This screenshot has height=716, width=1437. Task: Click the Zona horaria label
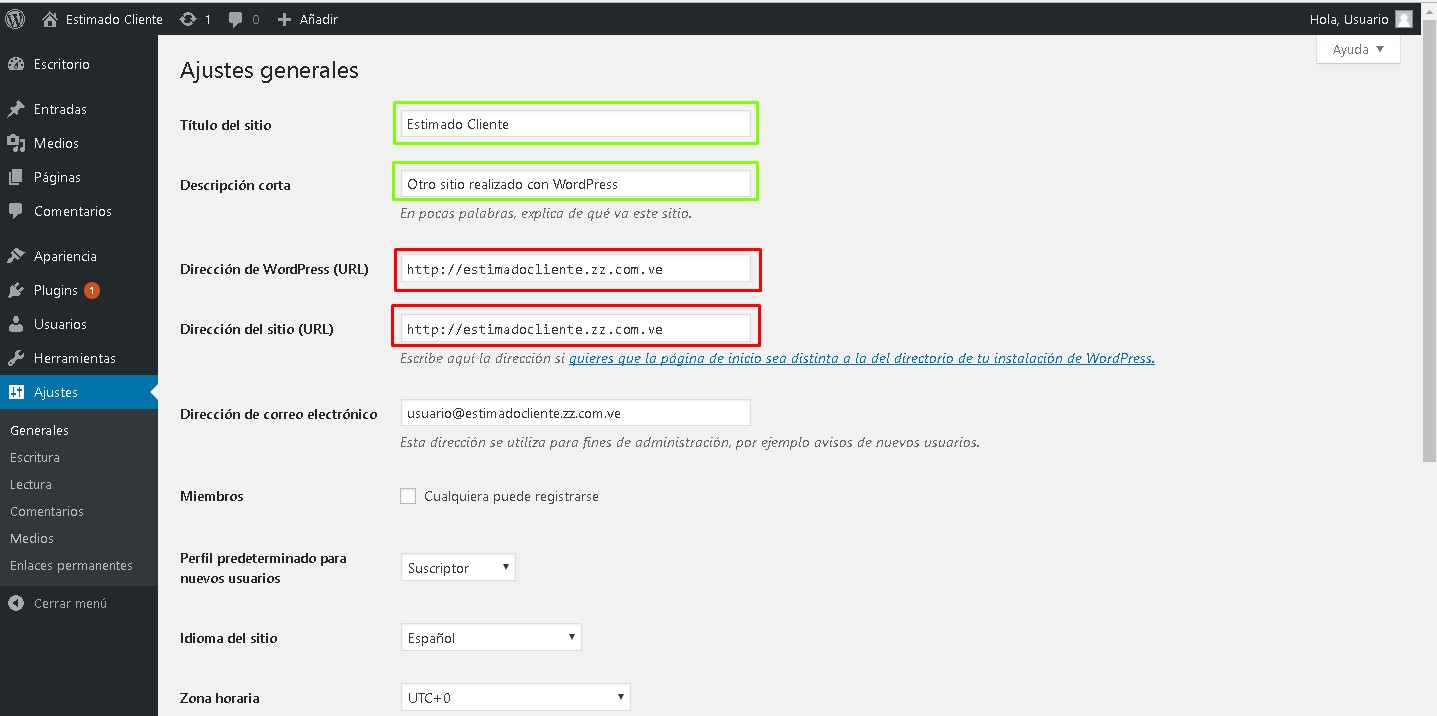pyautogui.click(x=219, y=698)
